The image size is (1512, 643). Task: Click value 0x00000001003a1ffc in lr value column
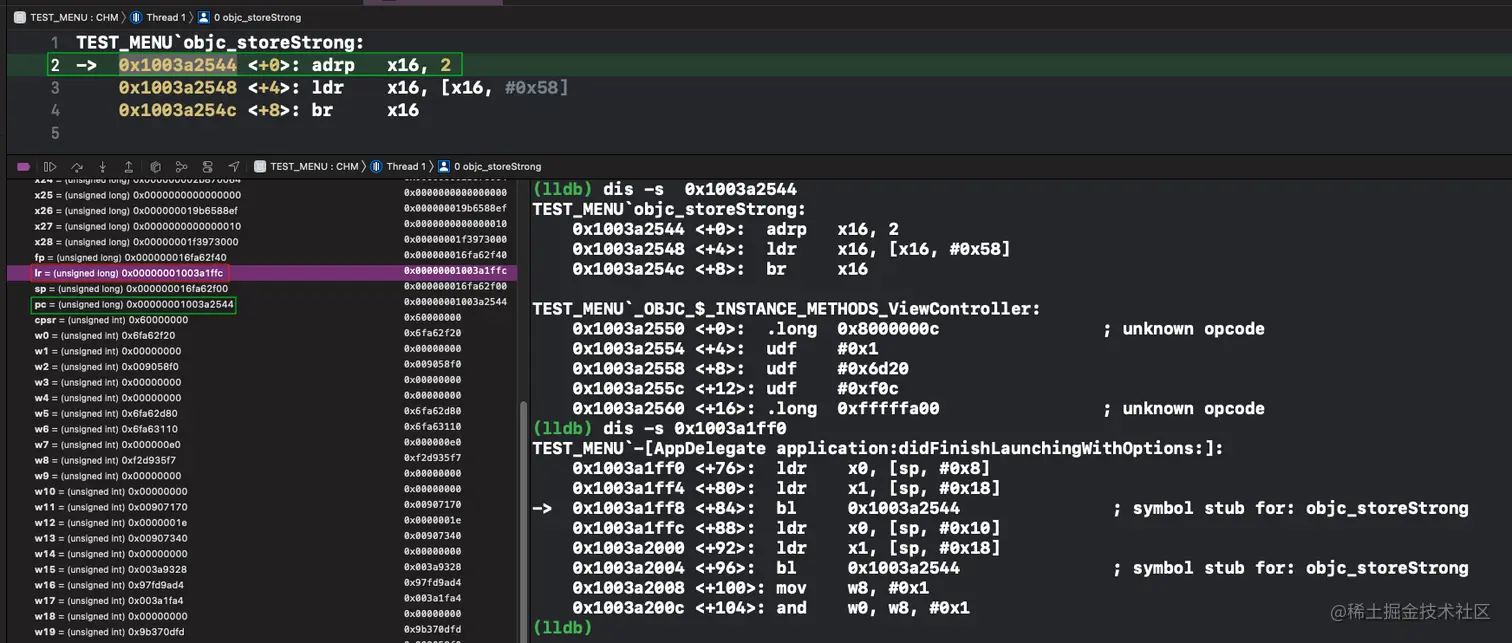click(455, 271)
